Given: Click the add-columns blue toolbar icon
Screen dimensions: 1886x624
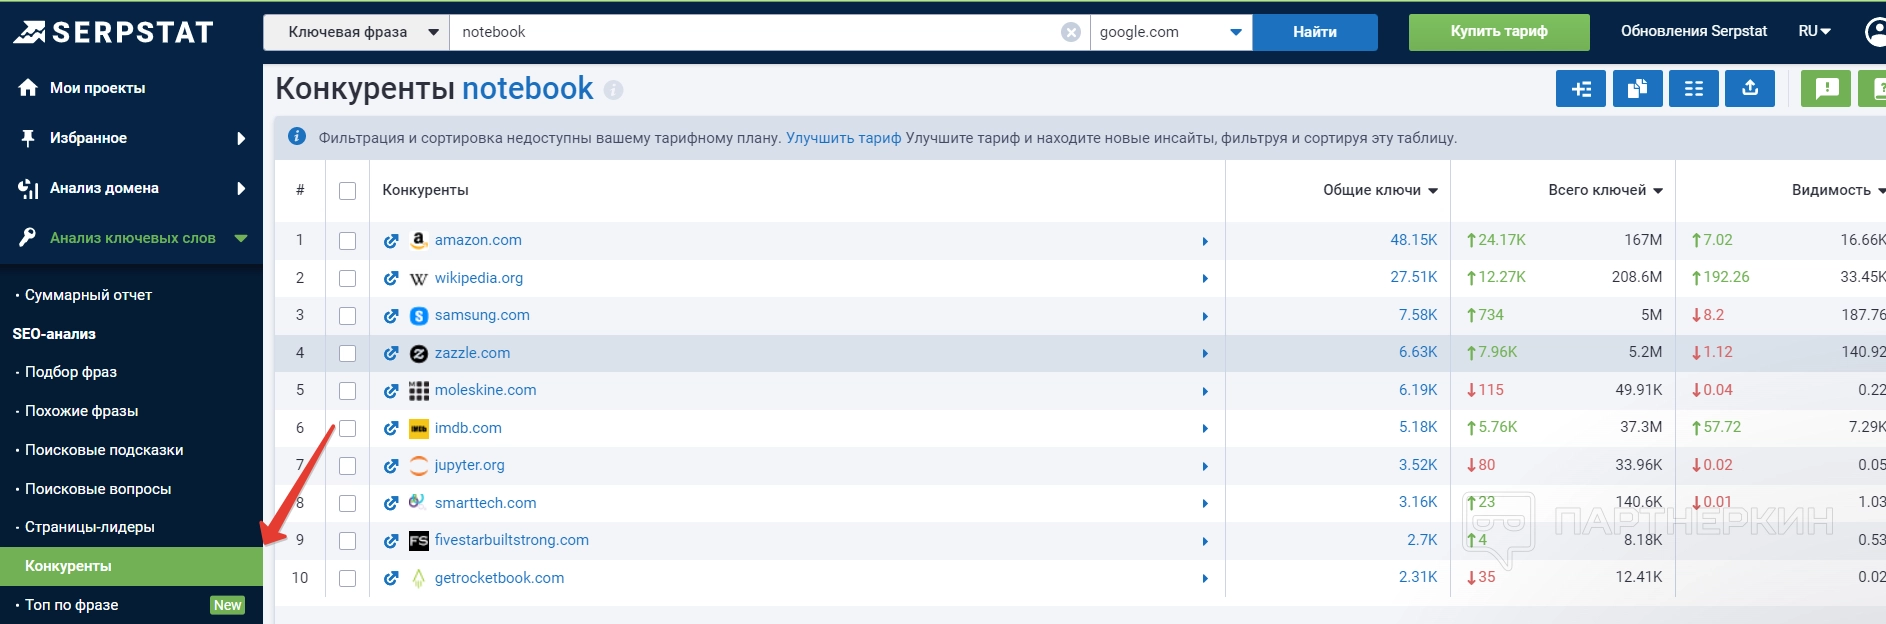Looking at the screenshot, I should [1581, 89].
